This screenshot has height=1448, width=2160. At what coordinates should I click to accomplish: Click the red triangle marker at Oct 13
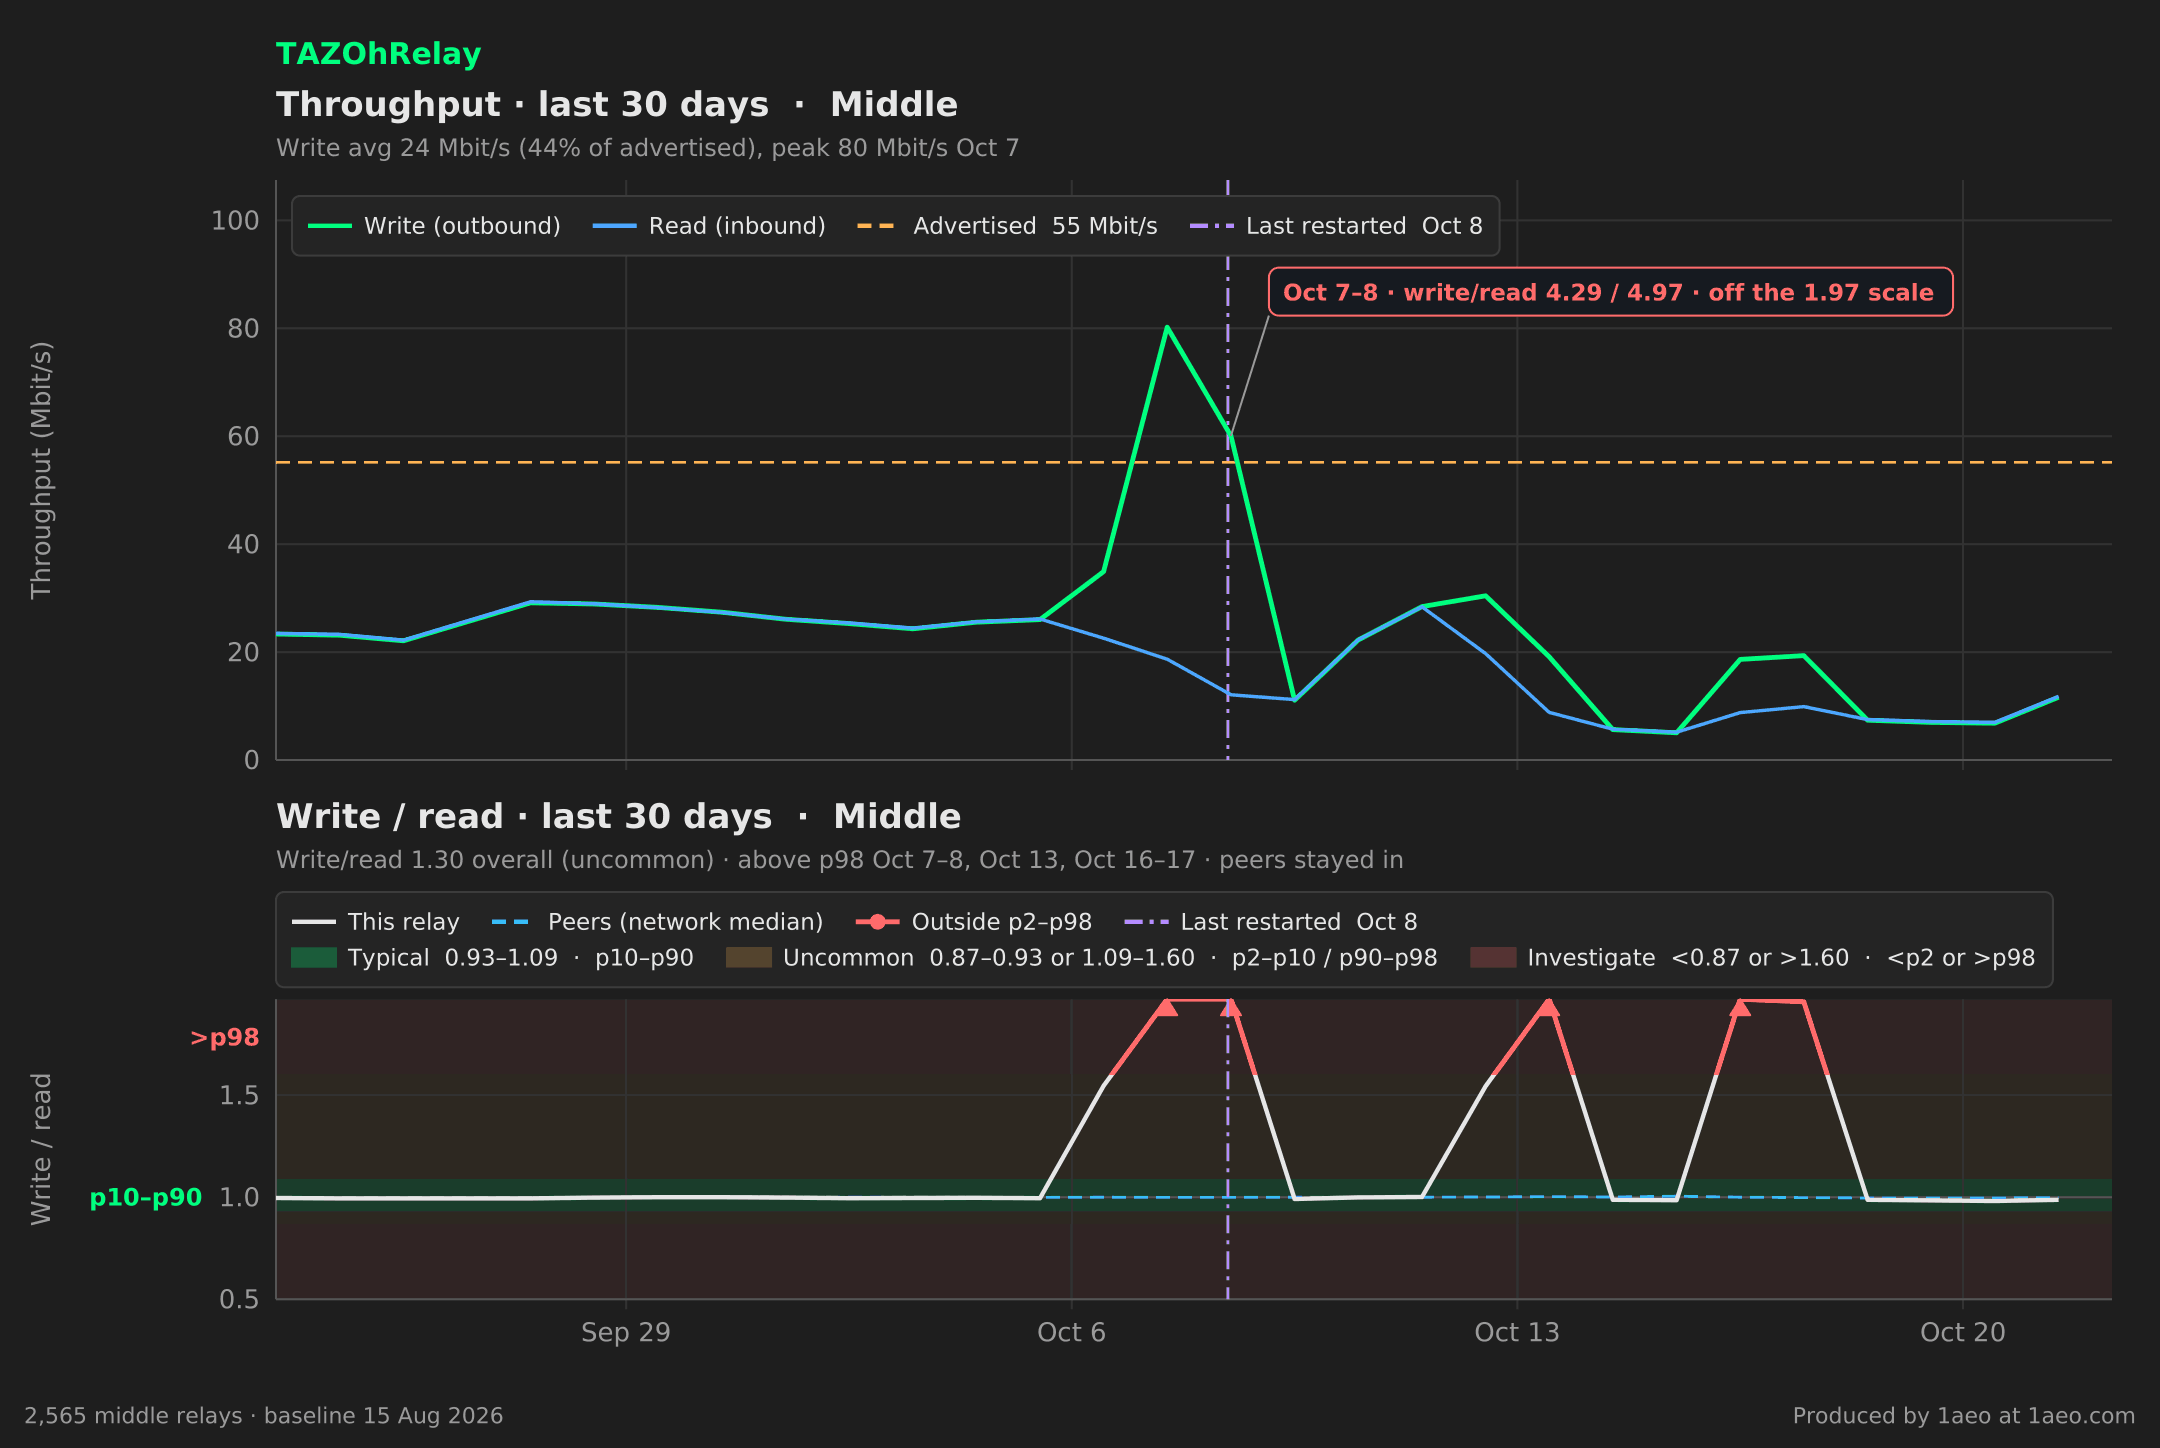(1548, 1007)
